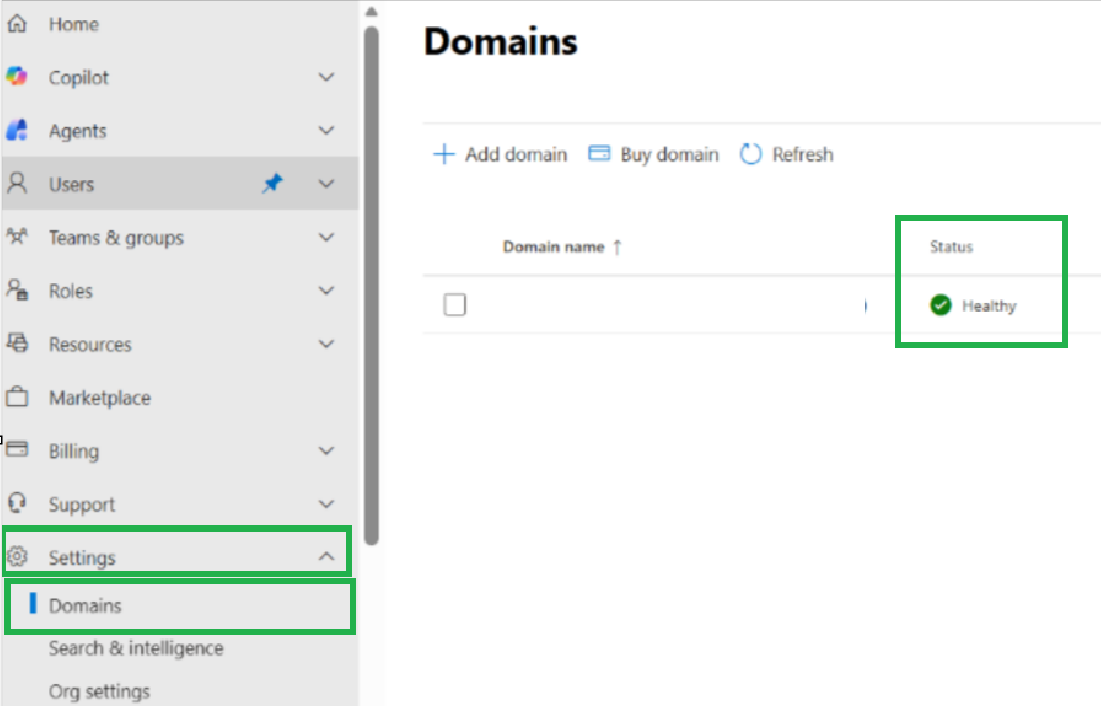Expand the Billing menu chevron

(326, 450)
